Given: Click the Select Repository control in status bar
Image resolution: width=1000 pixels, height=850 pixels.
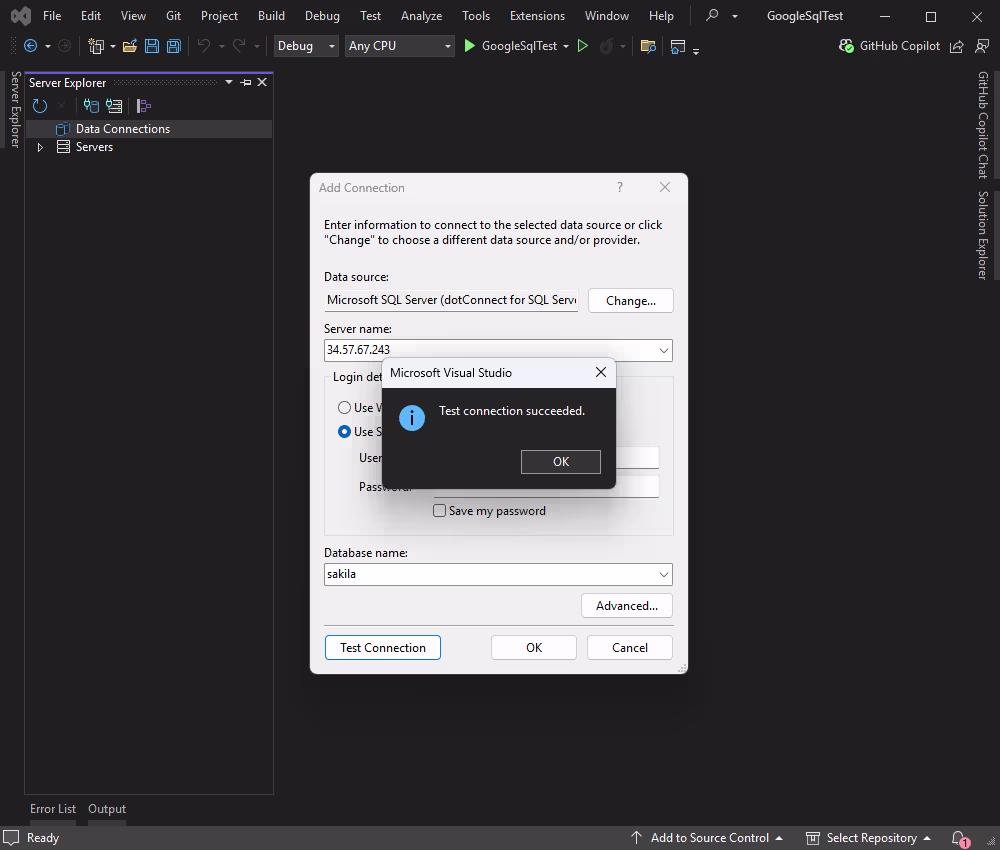Looking at the screenshot, I should pos(869,837).
